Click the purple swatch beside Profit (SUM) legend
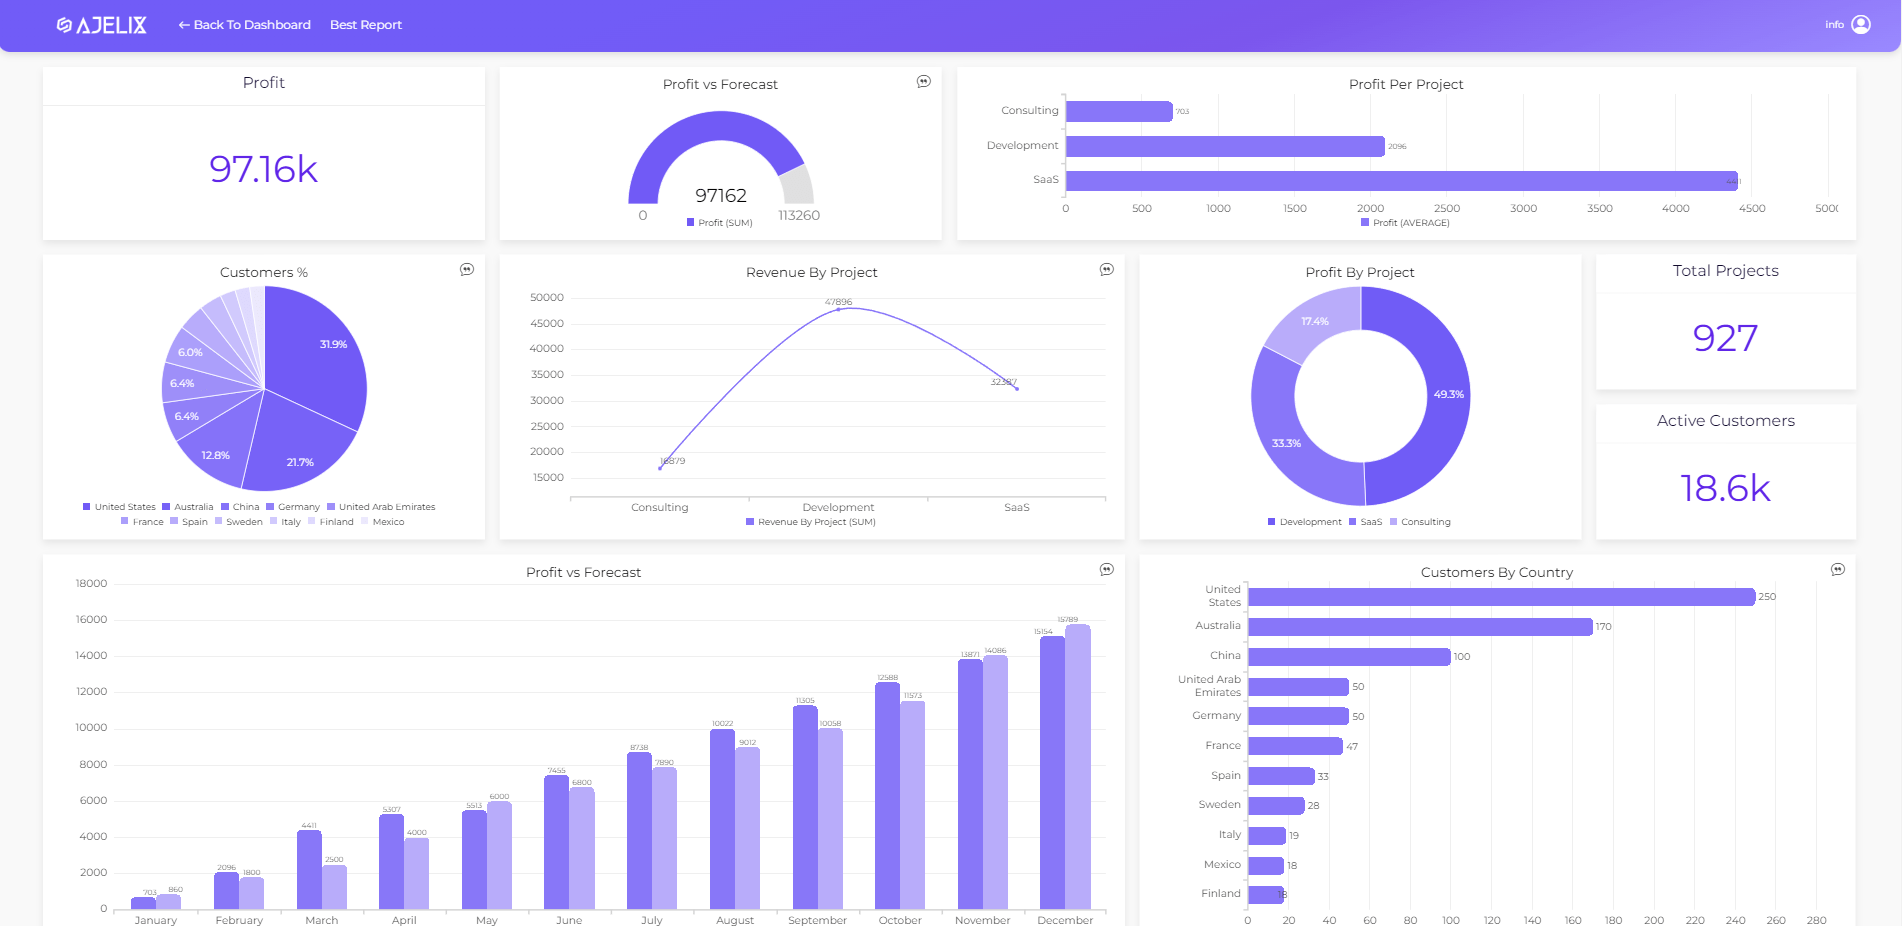 (x=692, y=222)
